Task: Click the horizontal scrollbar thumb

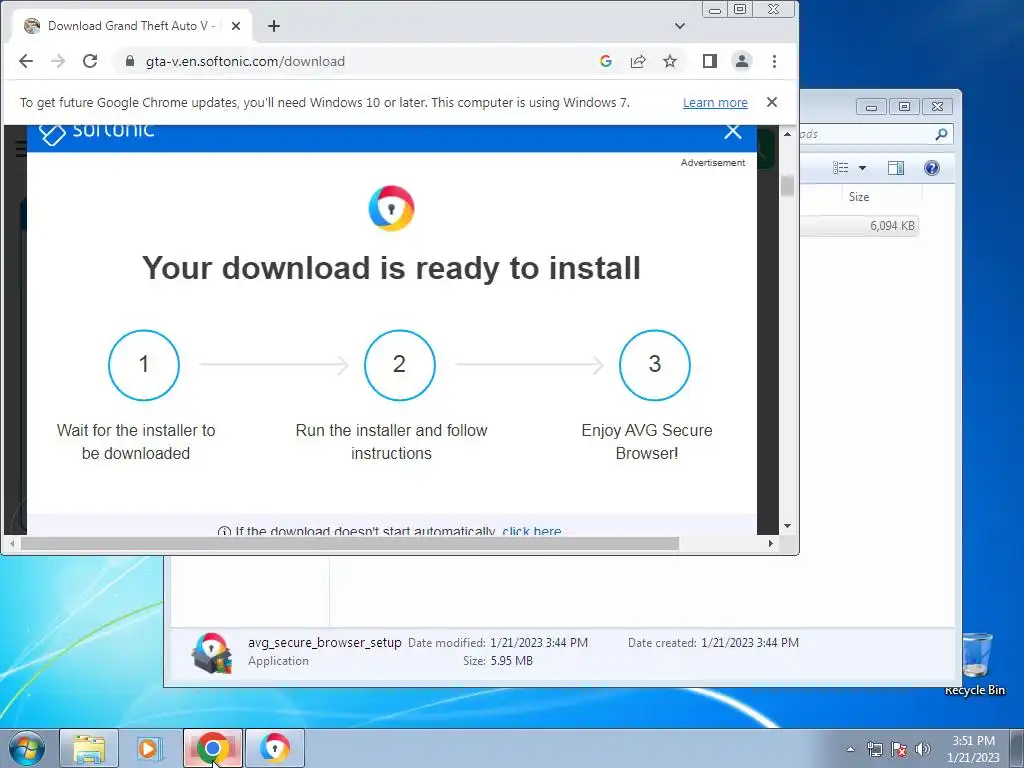Action: pos(349,543)
